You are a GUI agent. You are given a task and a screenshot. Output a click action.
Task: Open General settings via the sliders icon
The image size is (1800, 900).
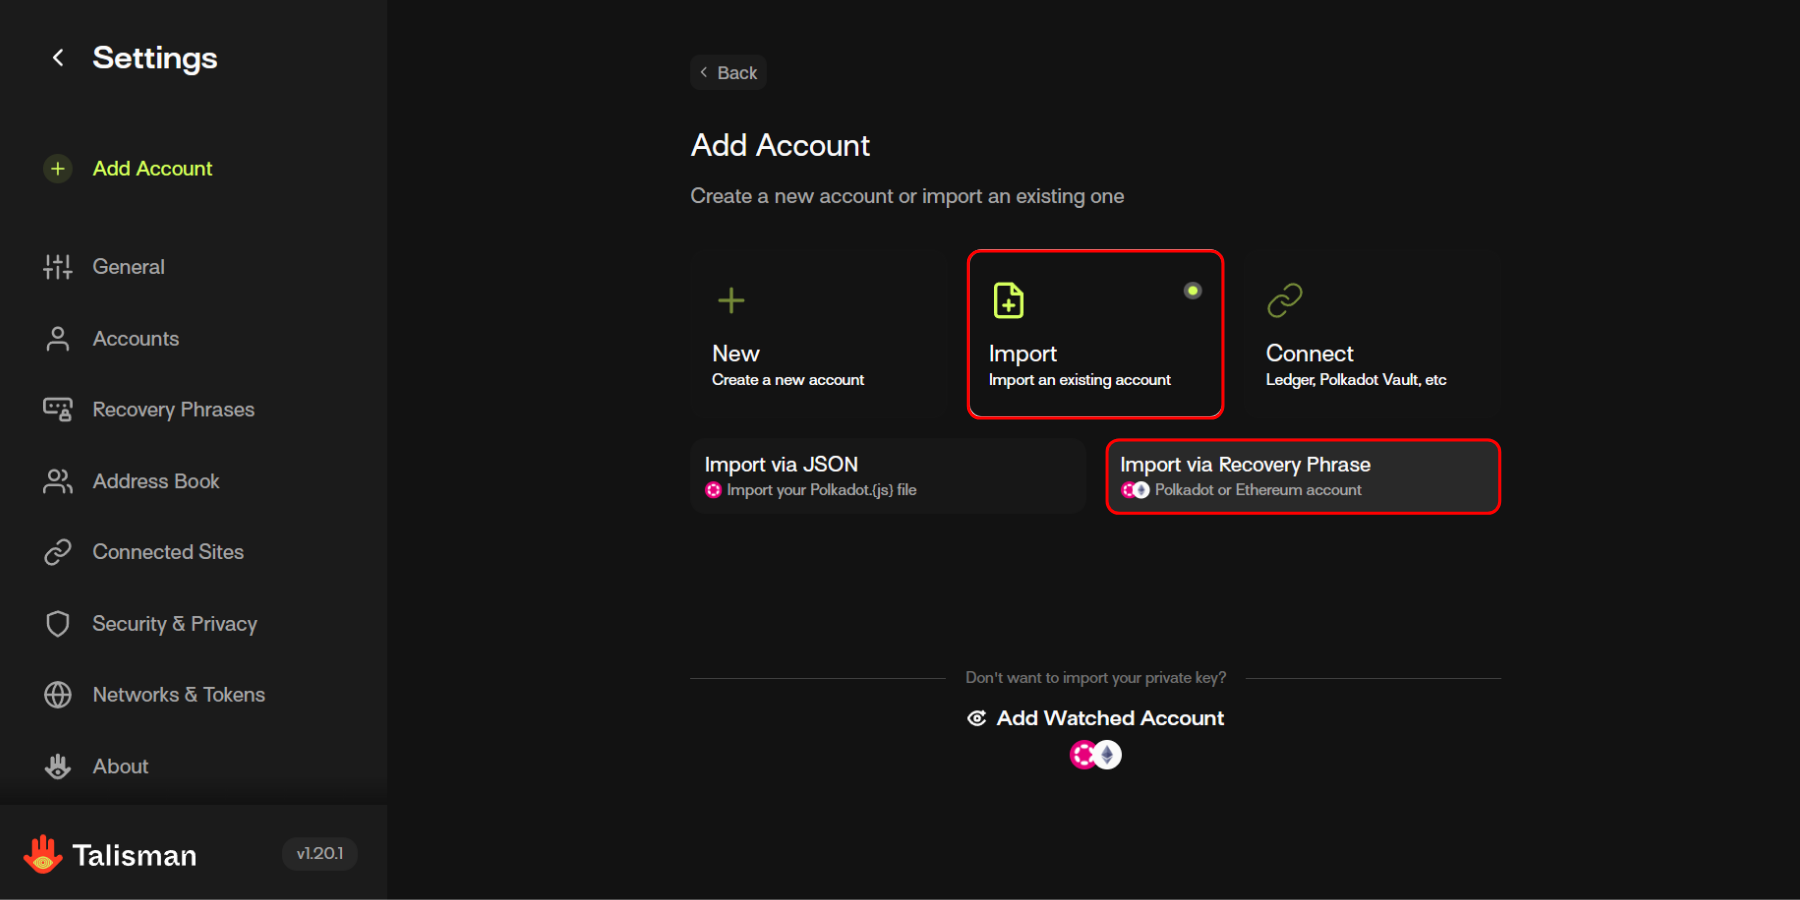58,267
